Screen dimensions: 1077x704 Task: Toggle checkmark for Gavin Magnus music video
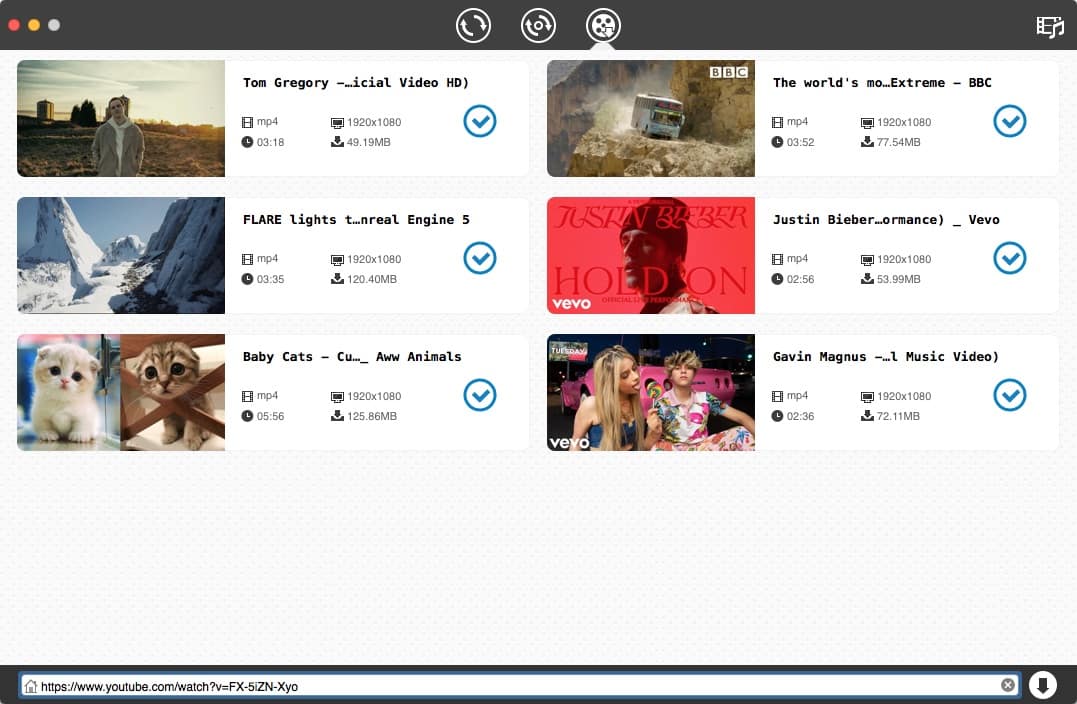[x=1010, y=394]
